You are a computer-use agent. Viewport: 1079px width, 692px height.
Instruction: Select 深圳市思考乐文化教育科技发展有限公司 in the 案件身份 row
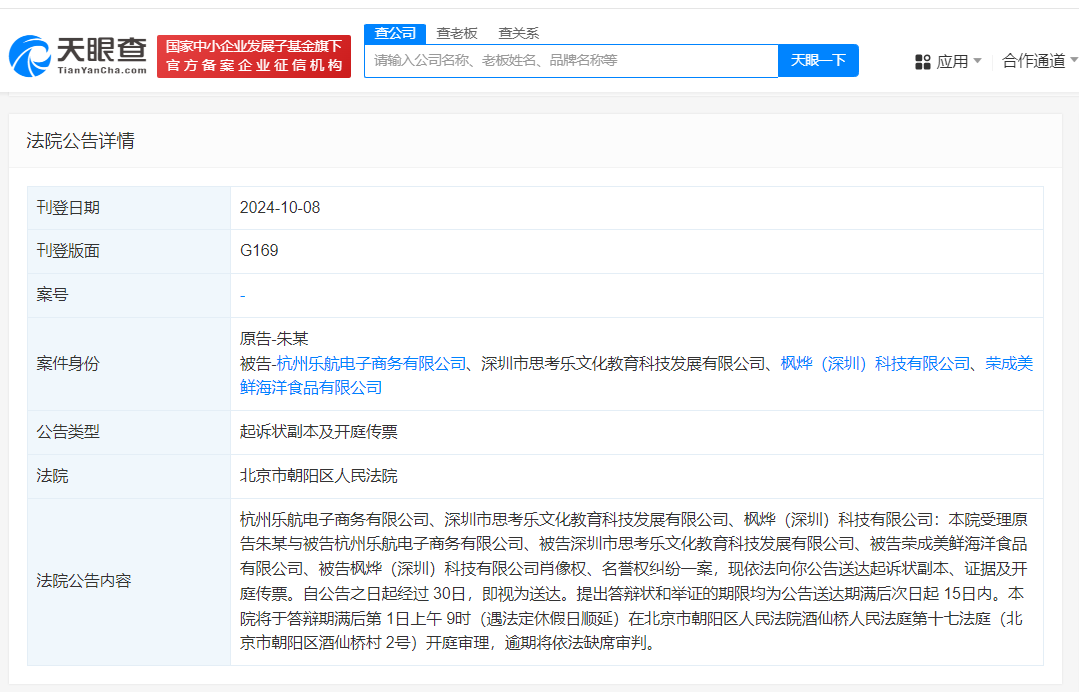click(623, 363)
